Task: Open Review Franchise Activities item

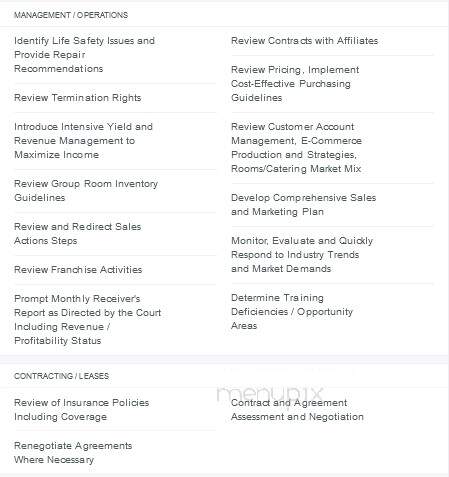Action: coord(78,270)
